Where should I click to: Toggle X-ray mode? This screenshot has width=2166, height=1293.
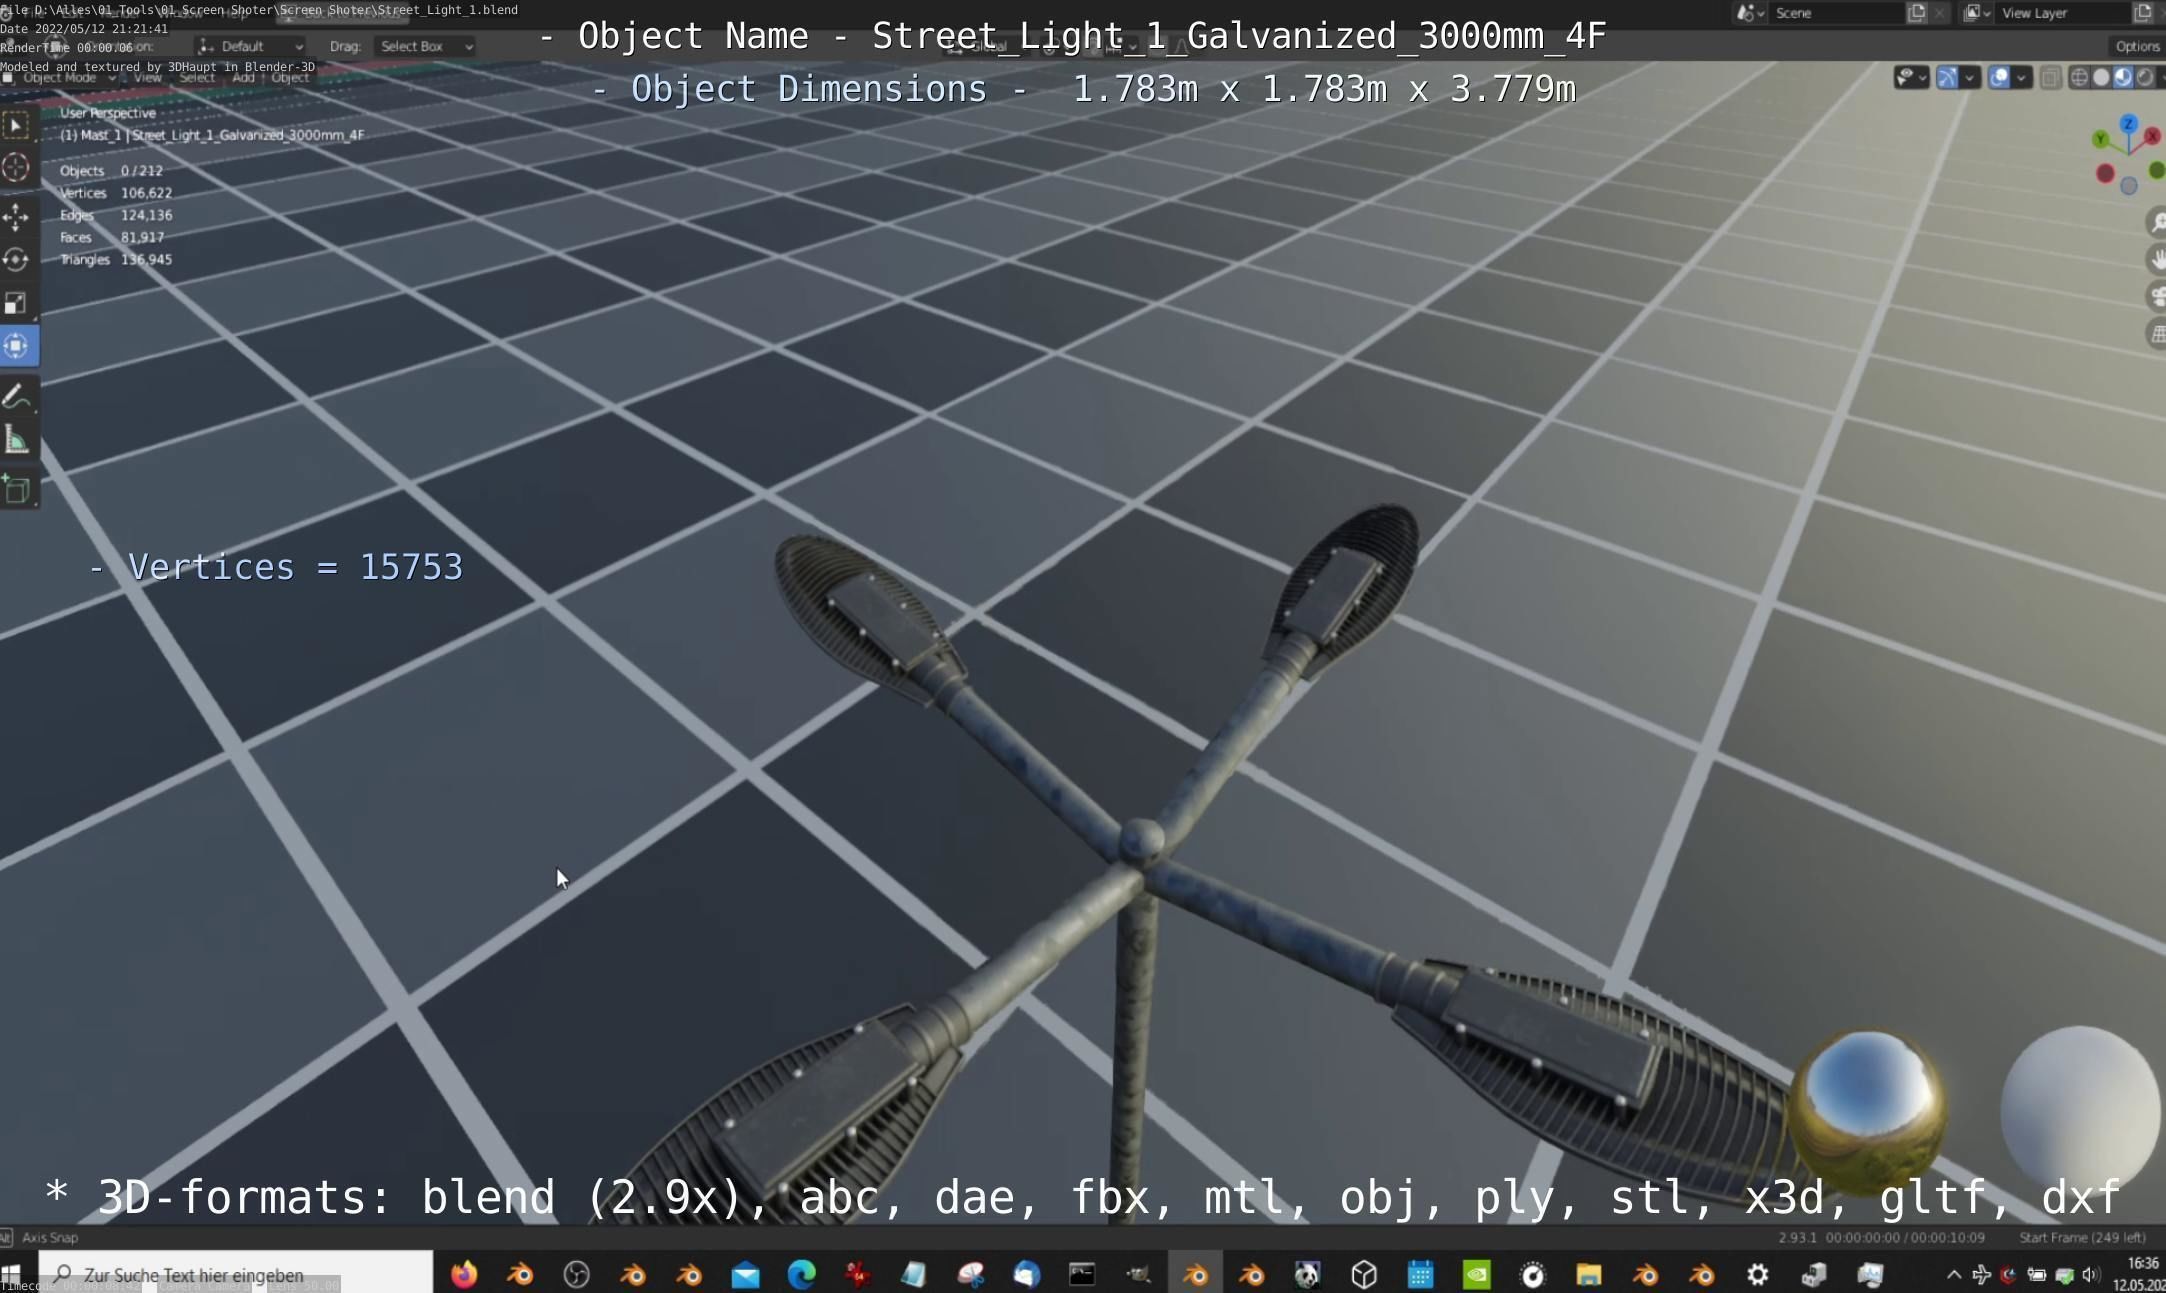pos(2050,77)
